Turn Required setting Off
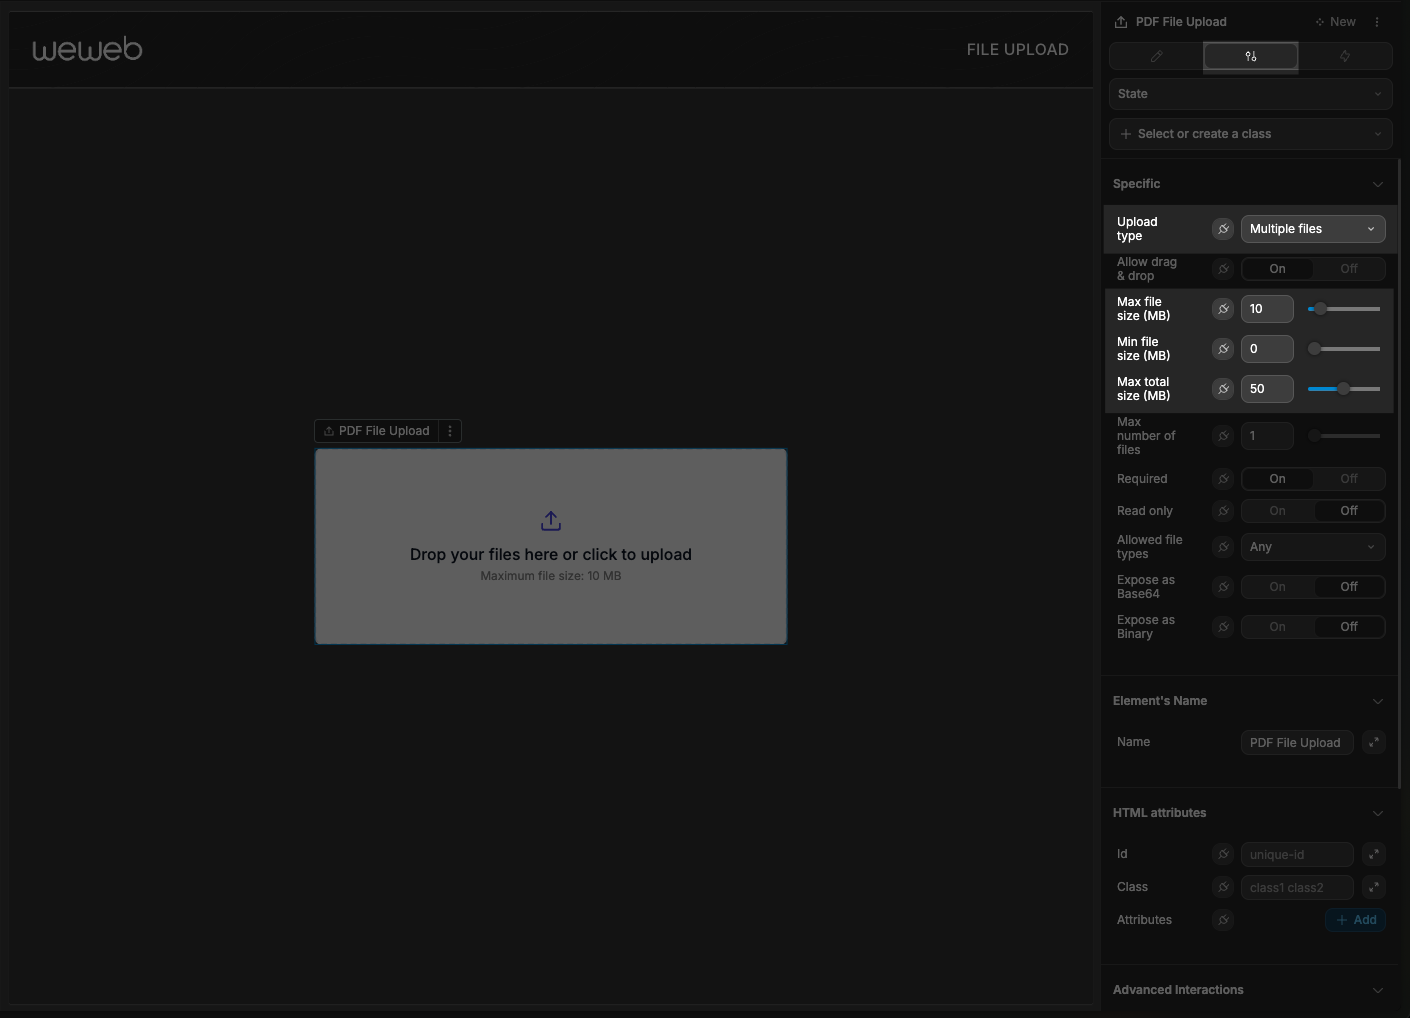Viewport: 1410px width, 1018px height. point(1348,479)
